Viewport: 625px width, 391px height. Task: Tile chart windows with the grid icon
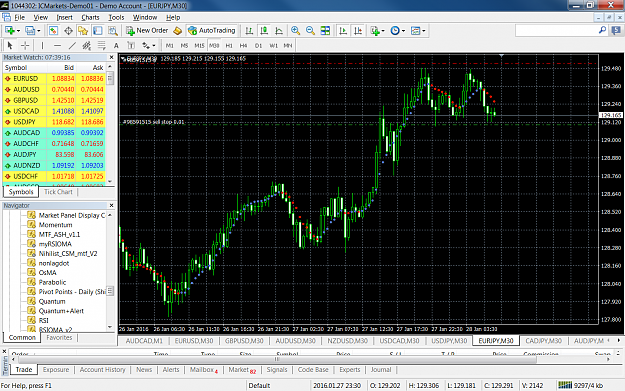point(325,31)
